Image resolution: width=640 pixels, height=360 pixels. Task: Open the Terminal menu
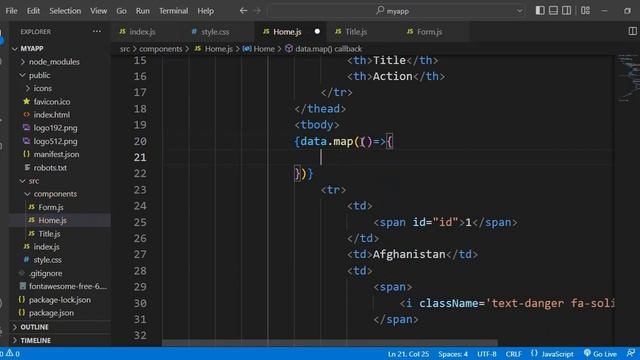tap(173, 11)
